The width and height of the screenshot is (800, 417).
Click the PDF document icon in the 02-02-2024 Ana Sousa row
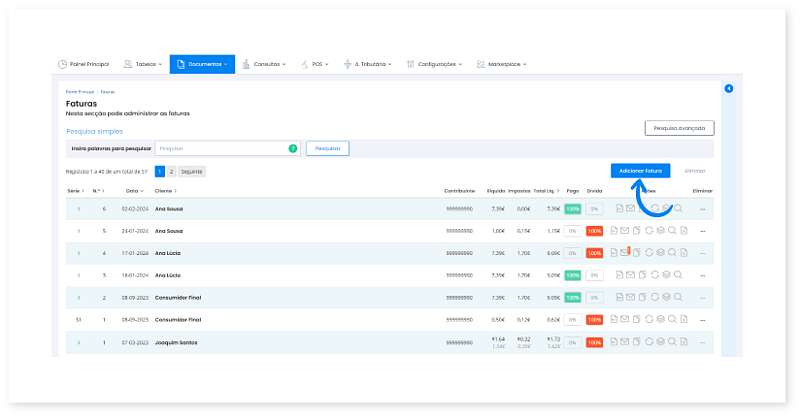[619, 208]
